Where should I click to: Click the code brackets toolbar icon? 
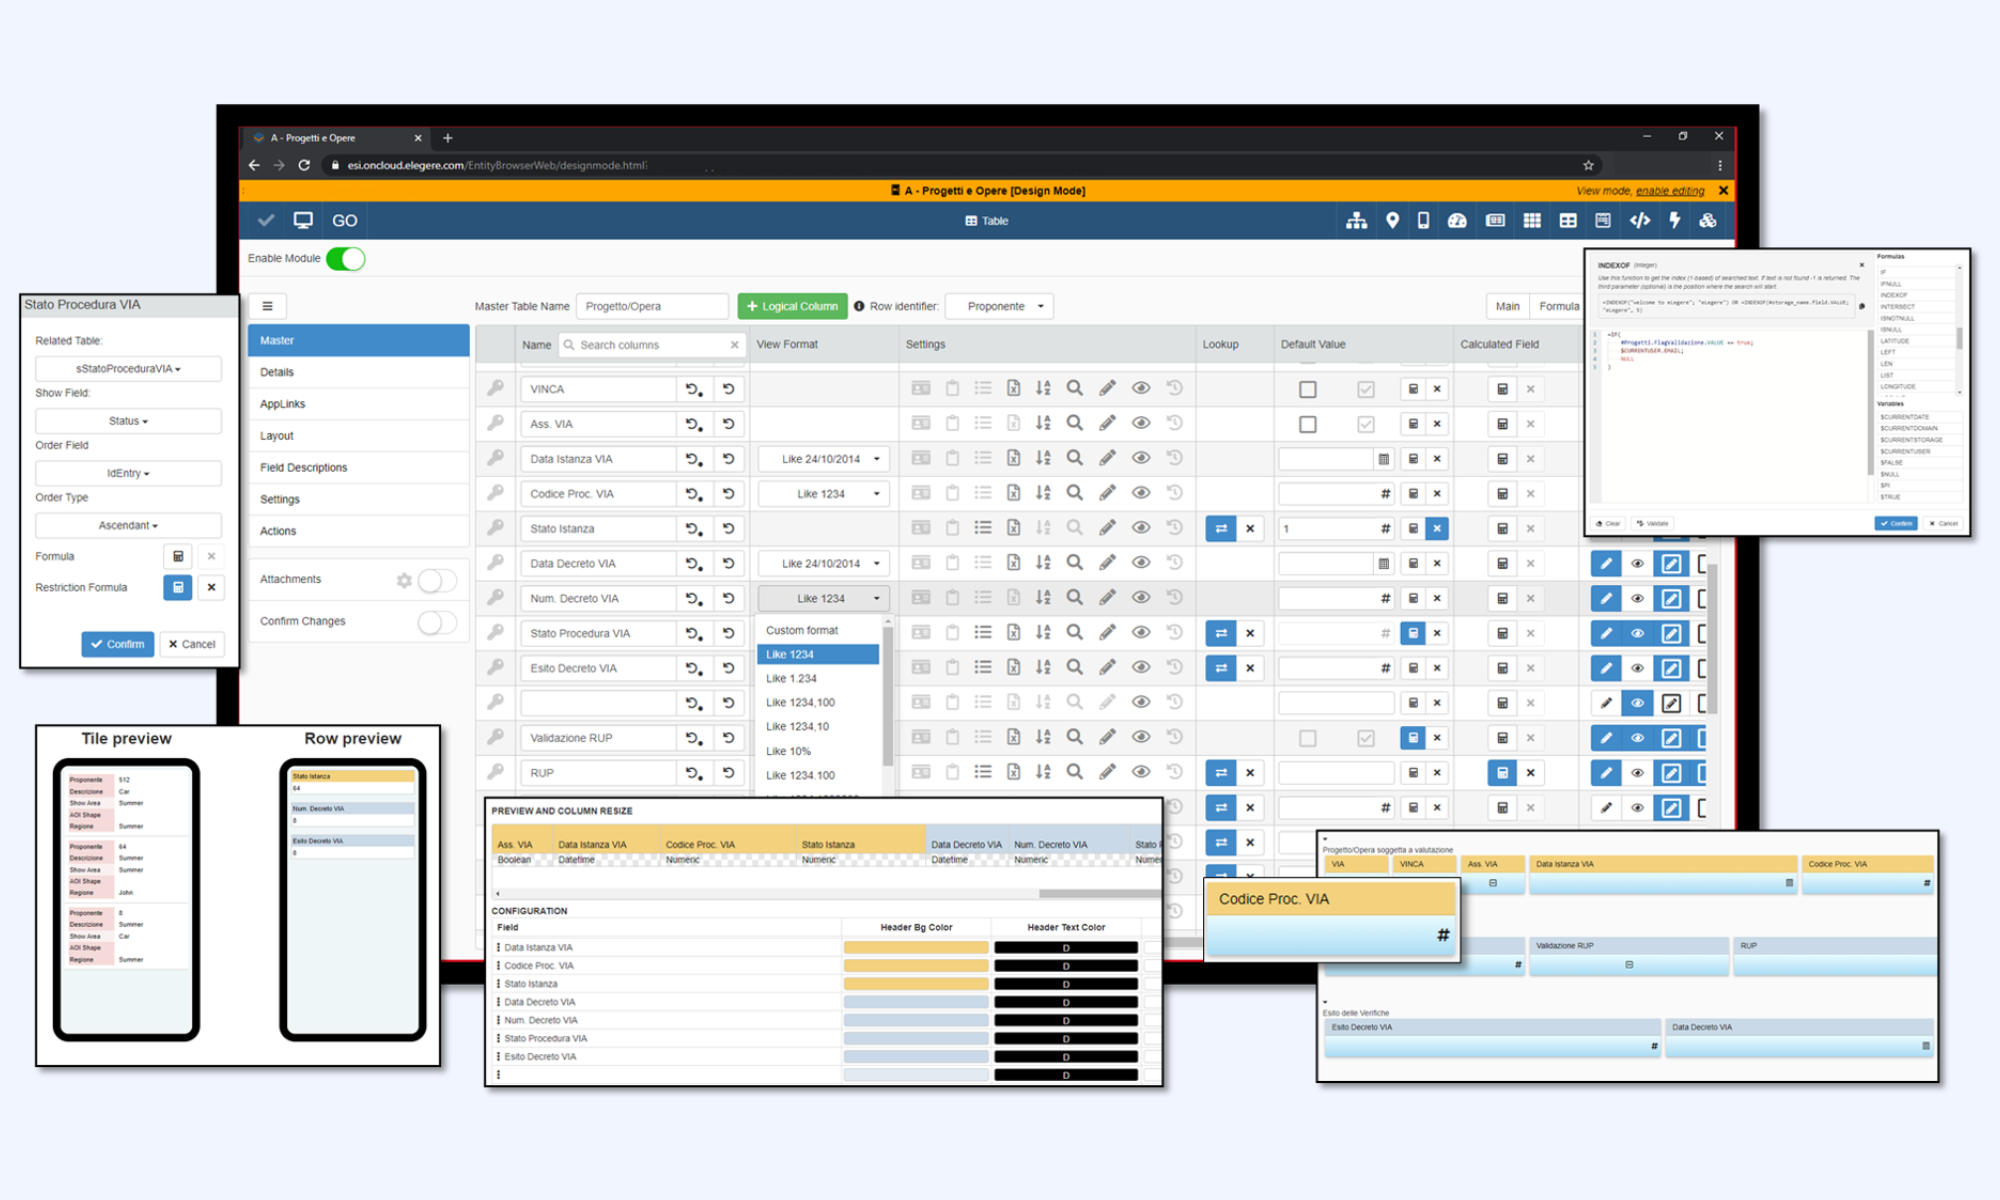tap(1640, 221)
